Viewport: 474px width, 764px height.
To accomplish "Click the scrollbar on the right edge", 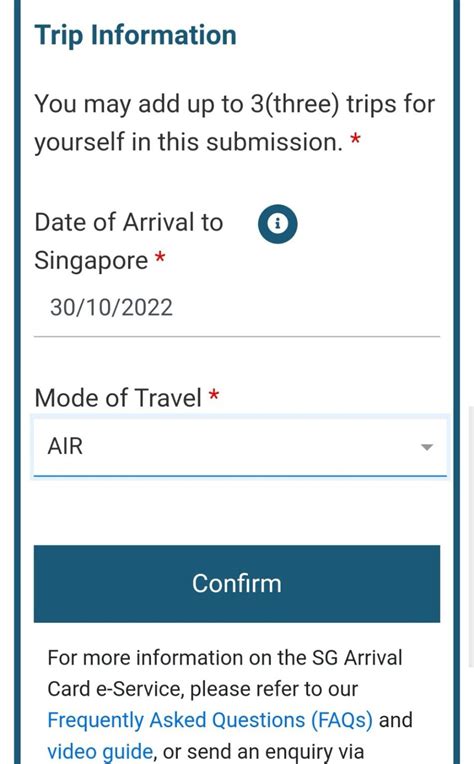I will [471, 536].
